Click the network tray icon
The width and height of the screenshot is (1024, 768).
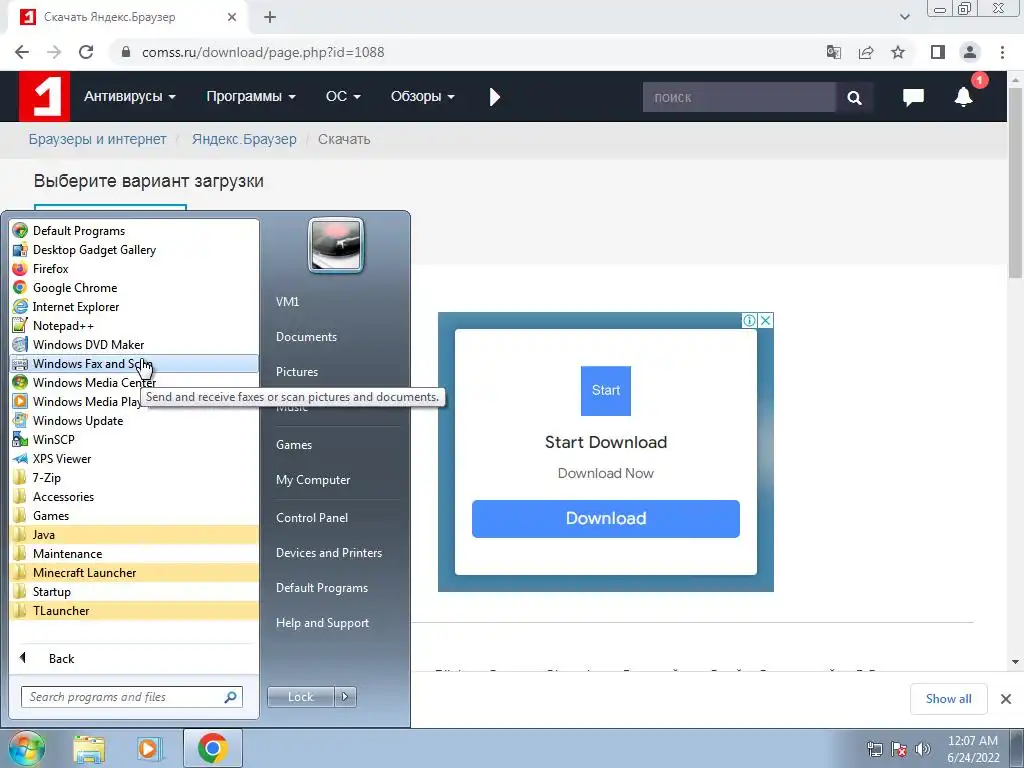coord(874,749)
